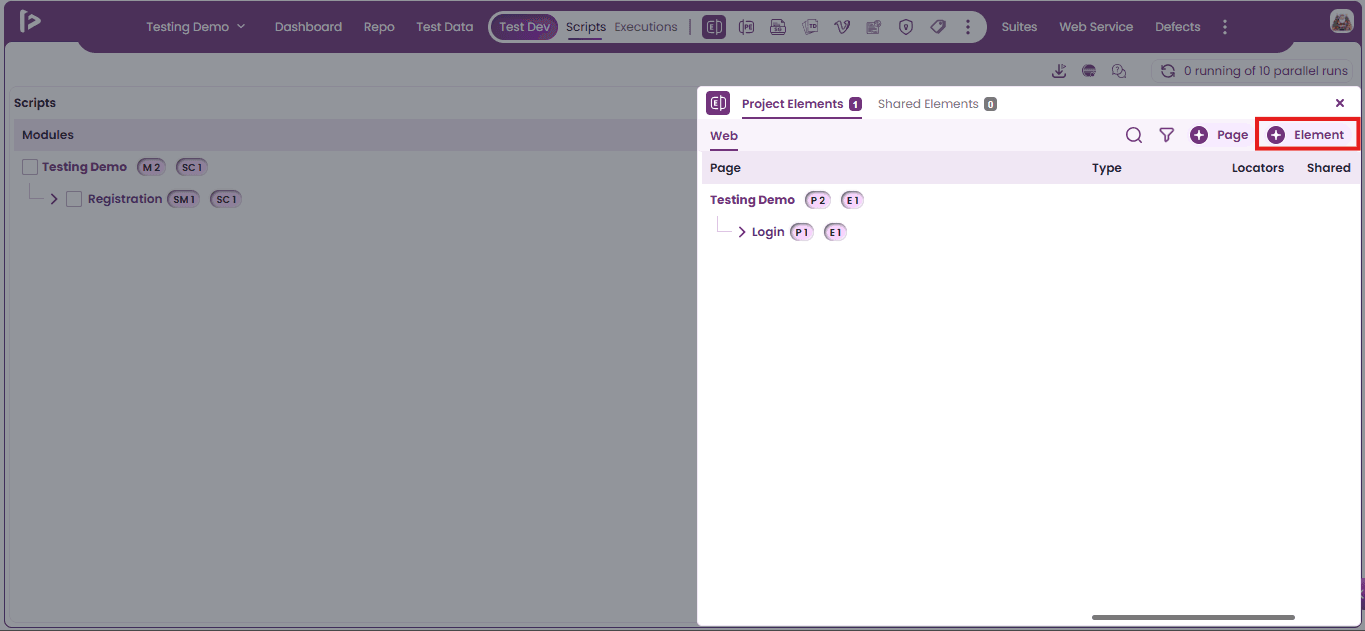
Task: Click the Project Elements panel header icon
Action: (718, 103)
